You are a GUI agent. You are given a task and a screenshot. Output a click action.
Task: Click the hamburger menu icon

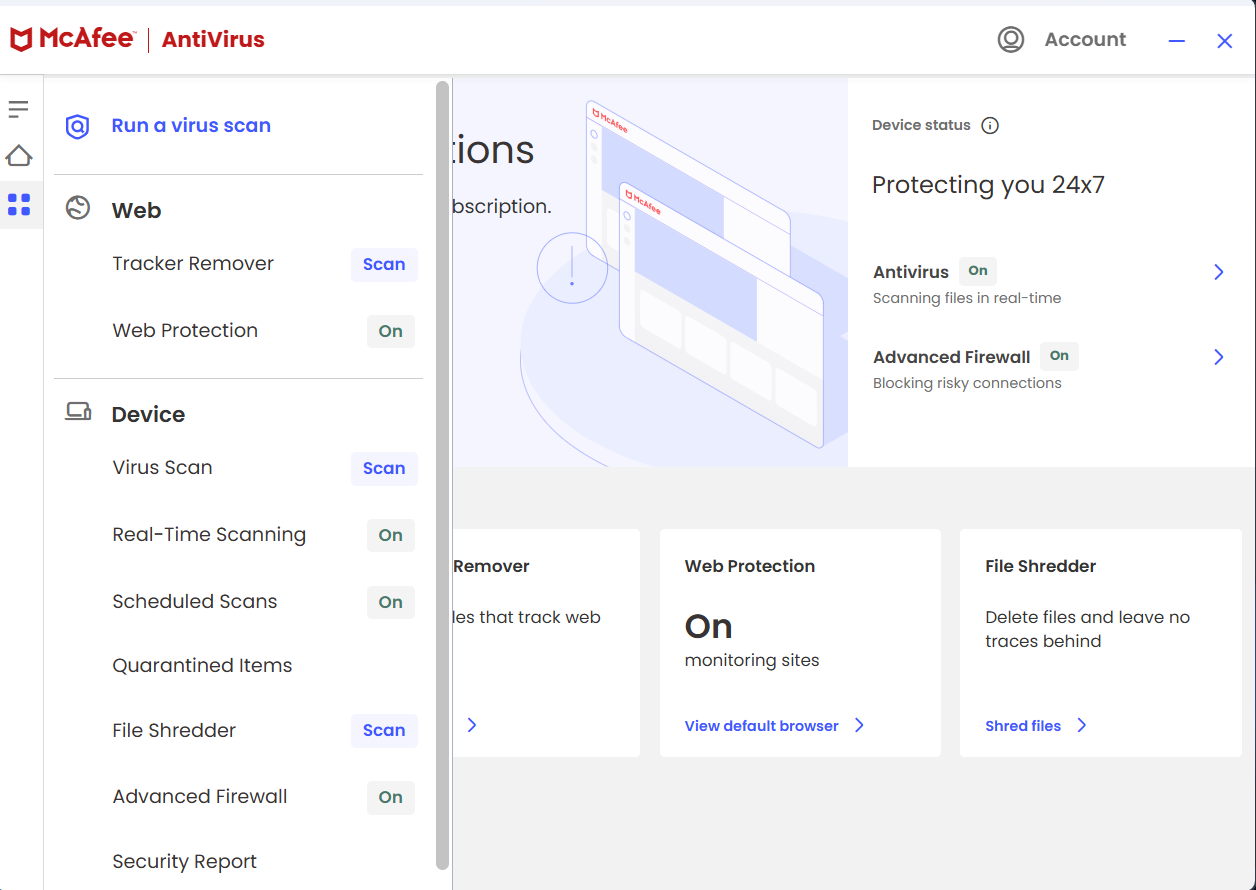point(18,109)
